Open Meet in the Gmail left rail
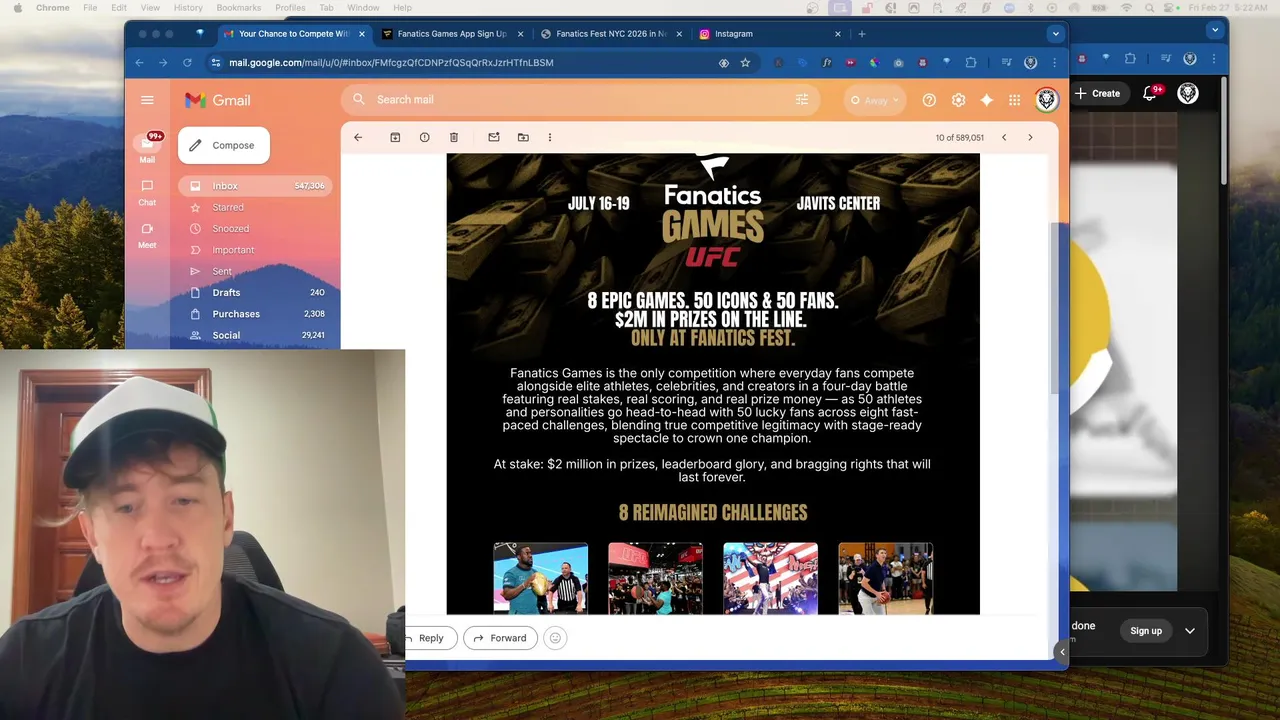 147,235
